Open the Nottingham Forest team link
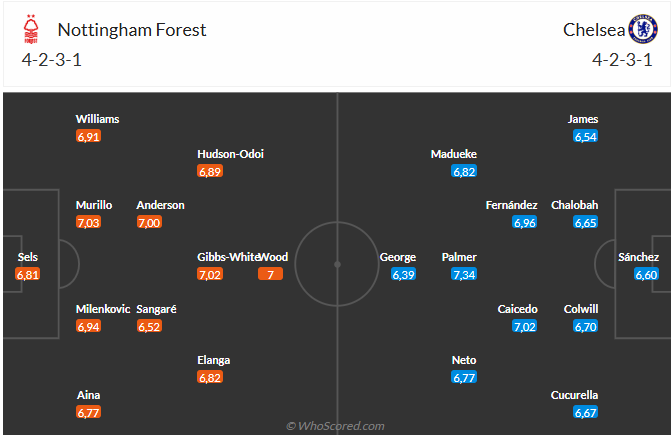Image resolution: width=672 pixels, height=435 pixels. pyautogui.click(x=132, y=29)
